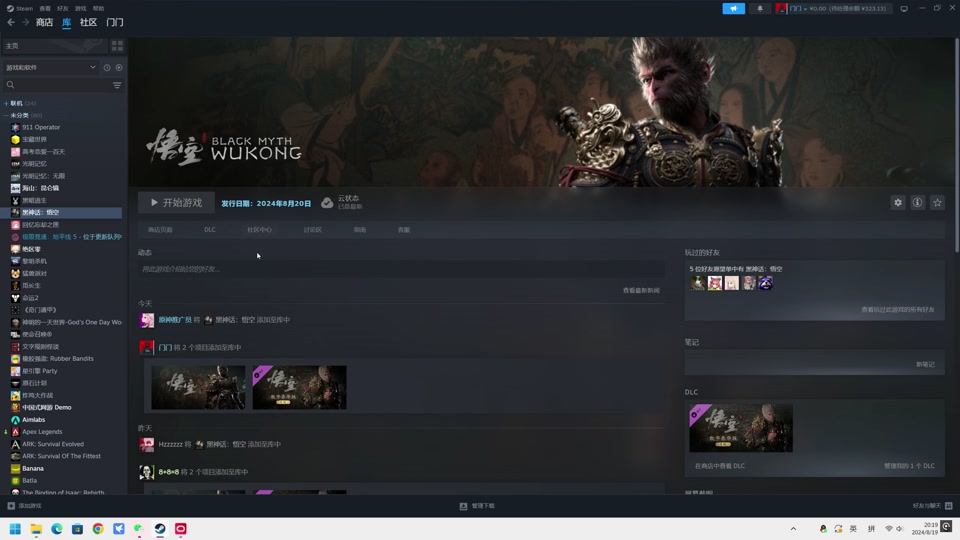The height and width of the screenshot is (540, 960).
Task: Open 管理下载 downloads manager
Action: (x=477, y=506)
